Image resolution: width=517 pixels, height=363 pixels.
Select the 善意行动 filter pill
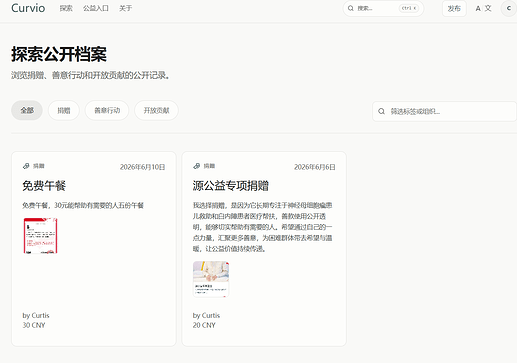click(107, 110)
